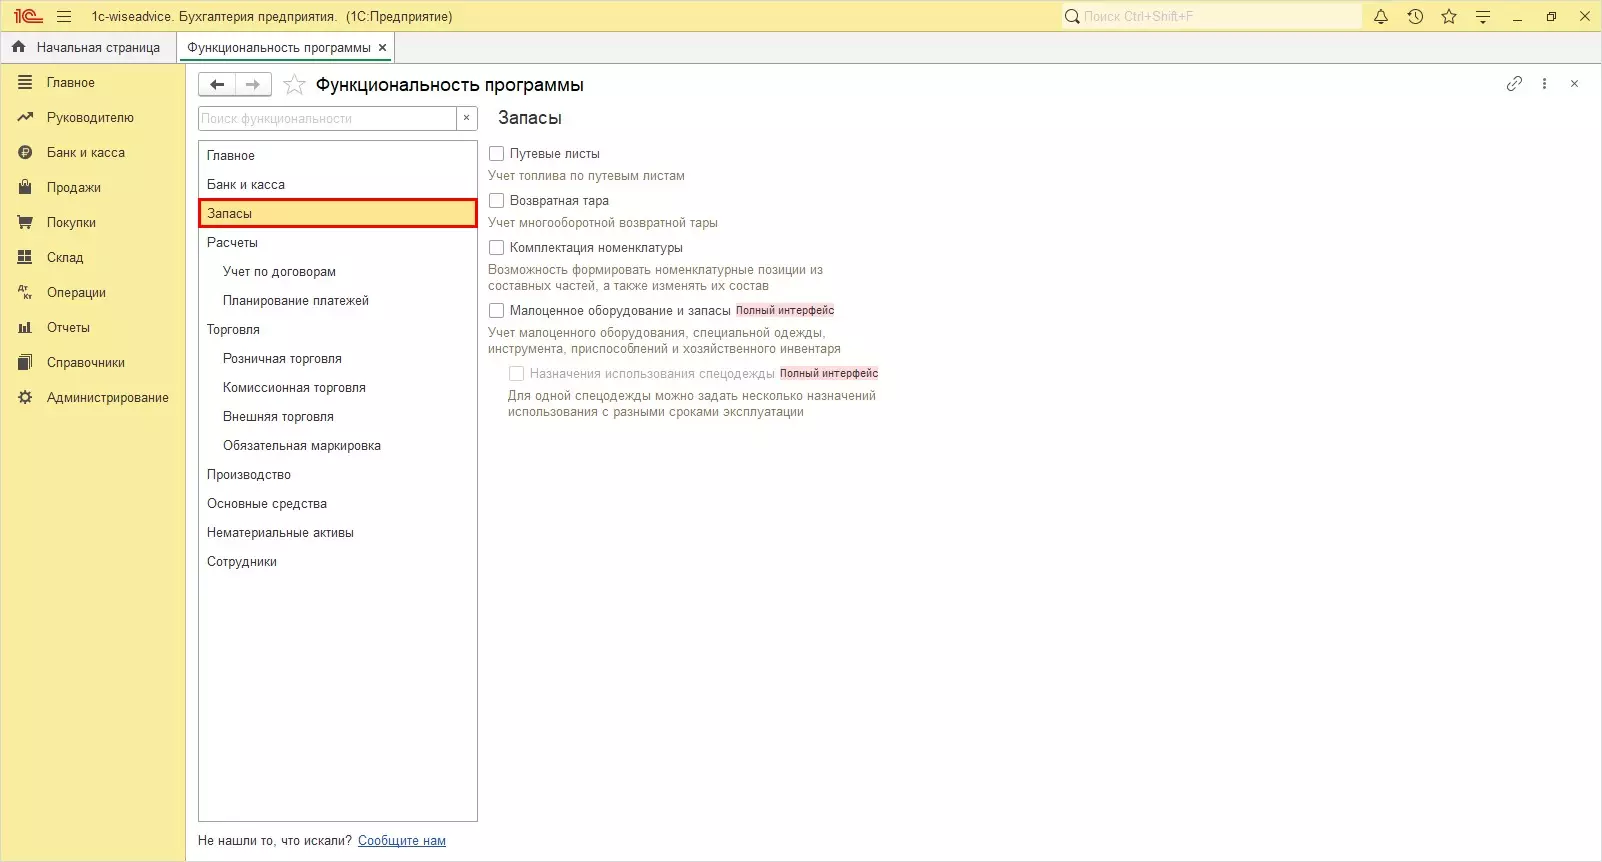1602x862 pixels.
Task: Select Основные средства list item
Action: tap(338, 504)
